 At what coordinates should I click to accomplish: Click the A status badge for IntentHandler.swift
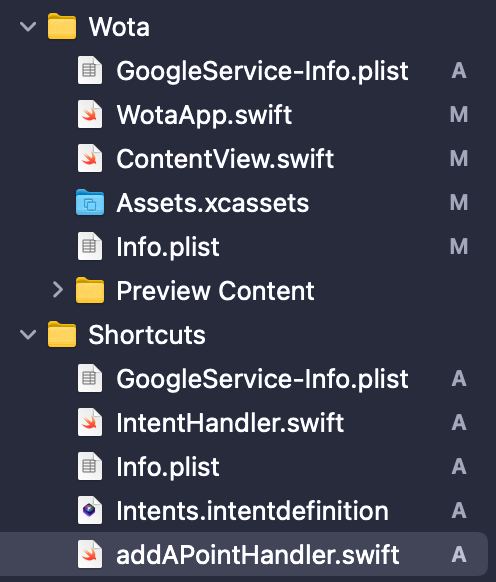point(459,422)
